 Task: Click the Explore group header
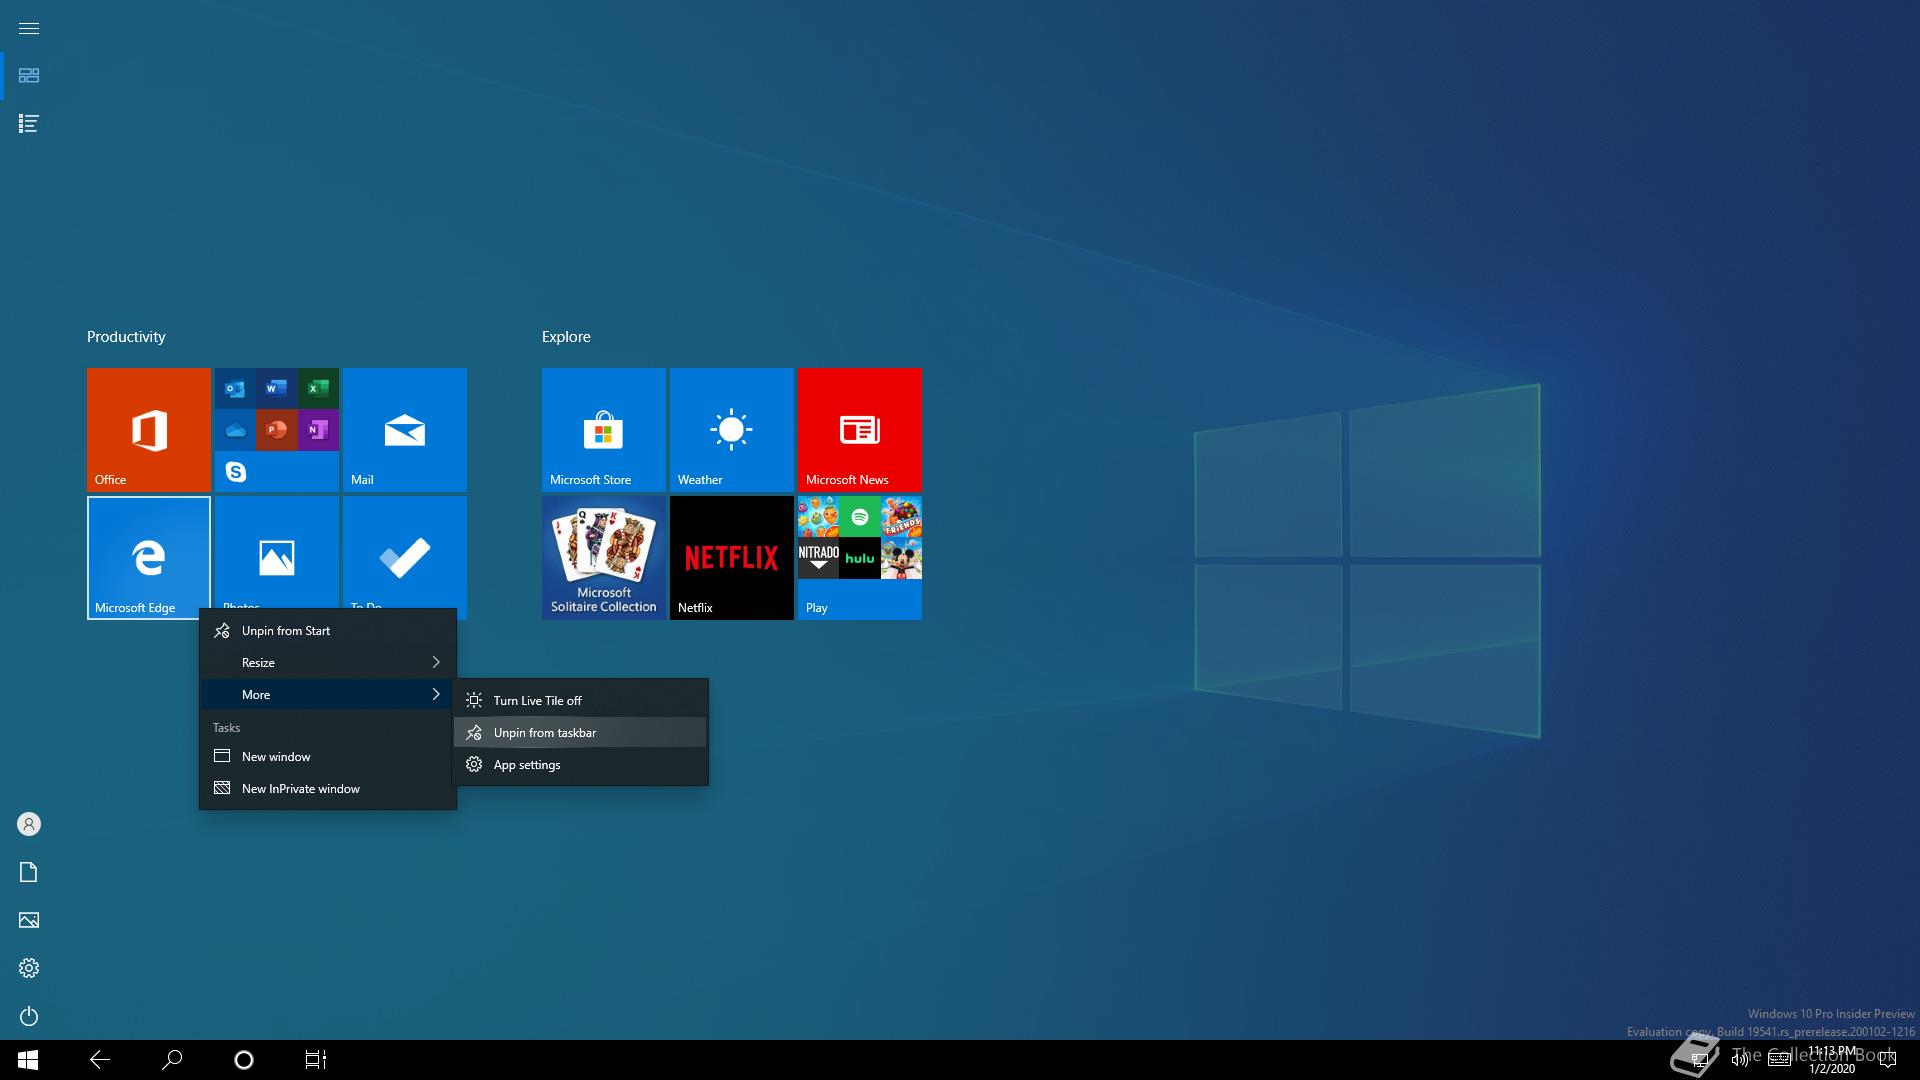(566, 337)
